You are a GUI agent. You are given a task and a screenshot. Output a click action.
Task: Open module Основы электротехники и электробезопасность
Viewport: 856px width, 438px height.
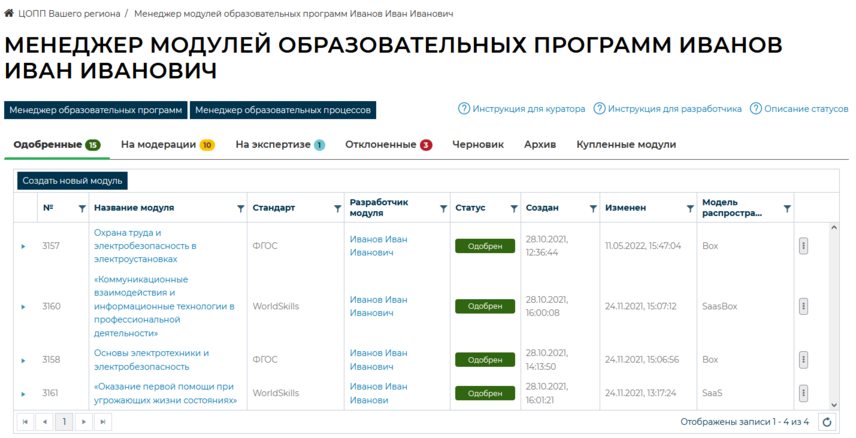[x=151, y=360]
